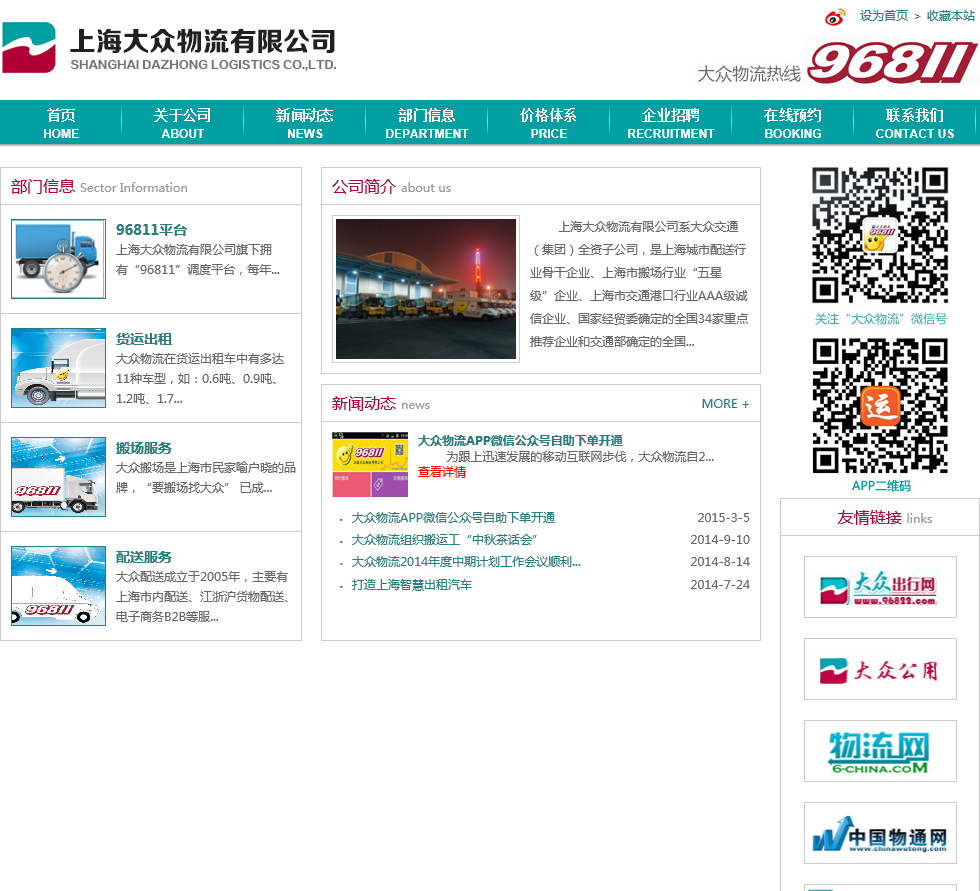
Task: Open 企业招聘 RECRUITMENT menu item
Action: pyautogui.click(x=671, y=123)
